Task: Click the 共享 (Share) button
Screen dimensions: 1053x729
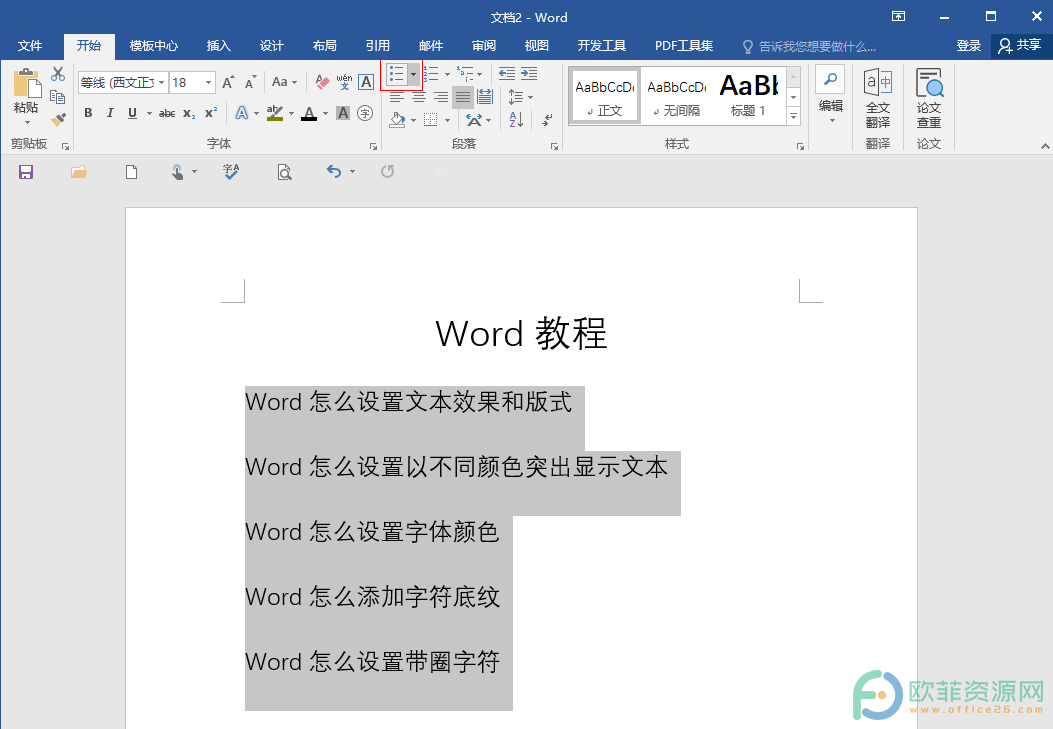Action: click(x=1020, y=46)
